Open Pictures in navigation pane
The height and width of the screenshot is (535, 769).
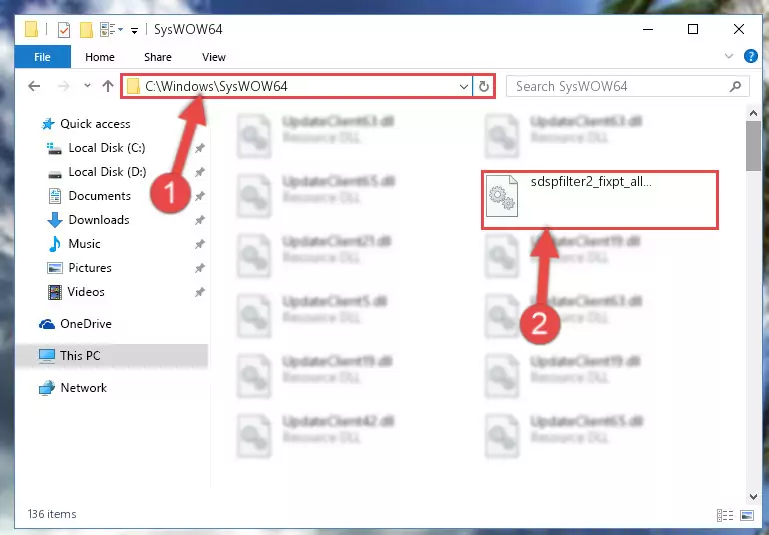[90, 268]
